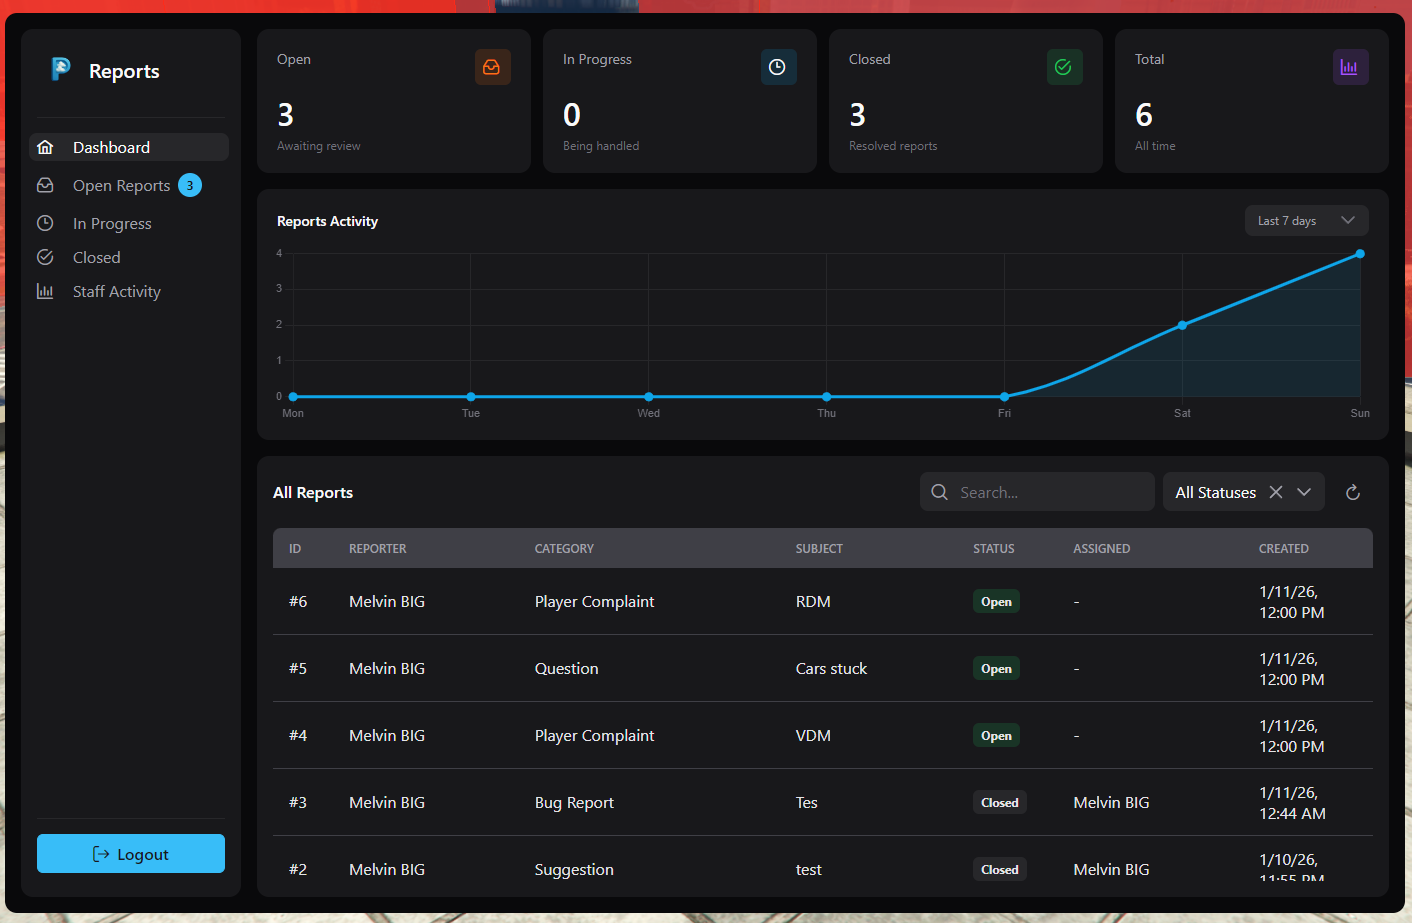Click the orange inbox icon on Open card

492,67
